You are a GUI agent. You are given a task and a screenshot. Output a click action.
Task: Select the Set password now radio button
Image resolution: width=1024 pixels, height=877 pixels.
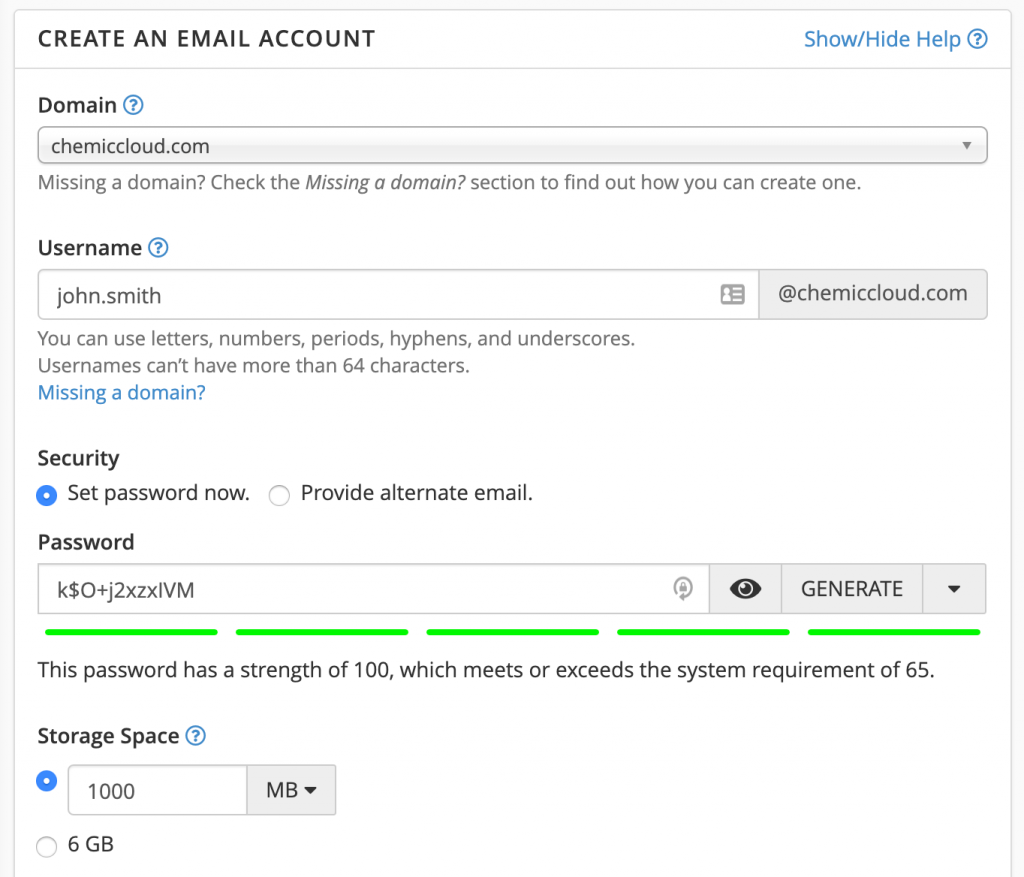[46, 494]
